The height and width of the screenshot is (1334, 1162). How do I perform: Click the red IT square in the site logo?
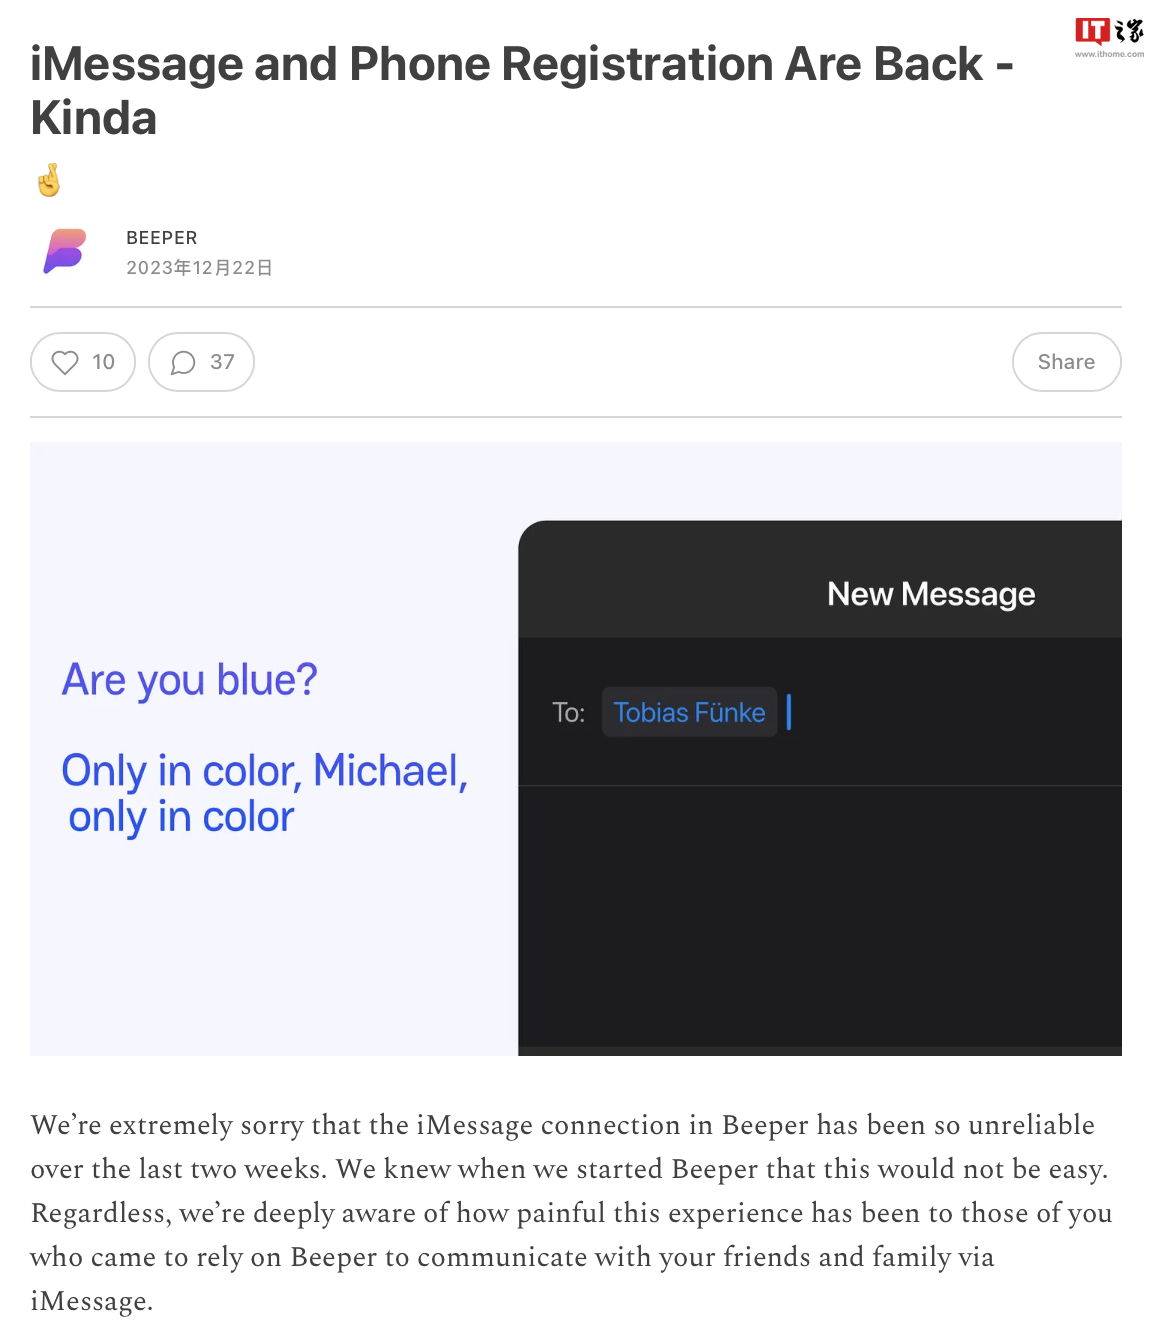pos(1093,30)
